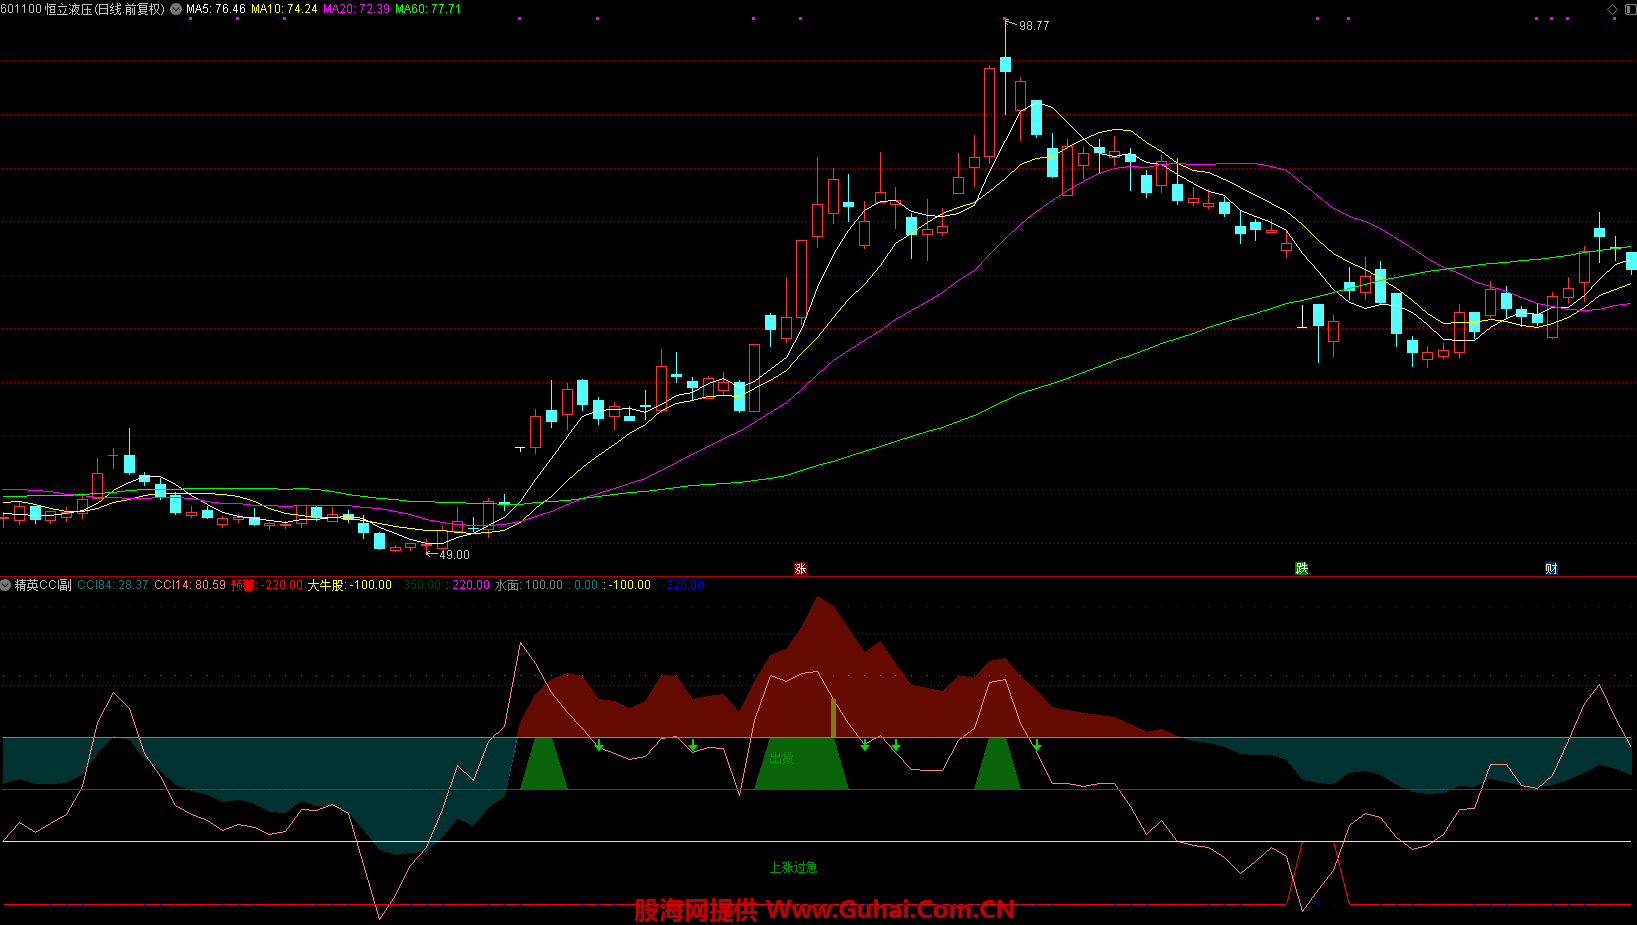
Task: Click the 水面: 100.00 label
Action: [x=529, y=585]
